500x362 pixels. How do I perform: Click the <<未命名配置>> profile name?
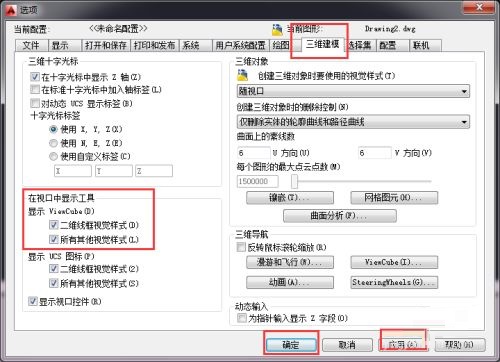pyautogui.click(x=118, y=29)
